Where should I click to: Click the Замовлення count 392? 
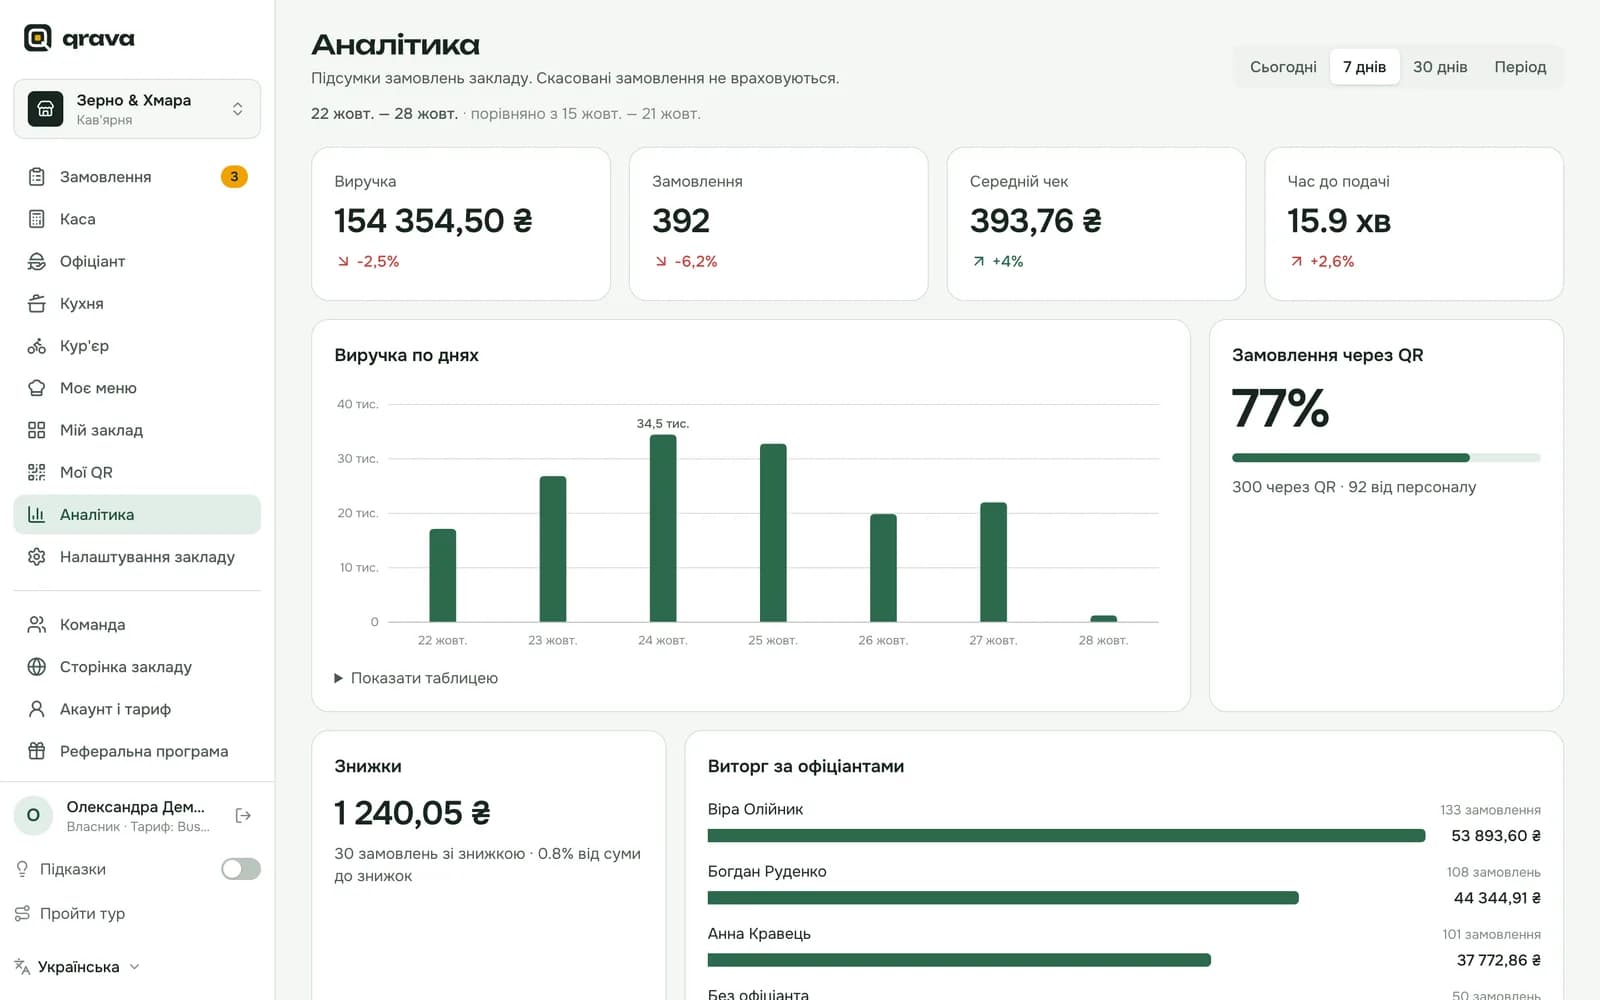(681, 221)
